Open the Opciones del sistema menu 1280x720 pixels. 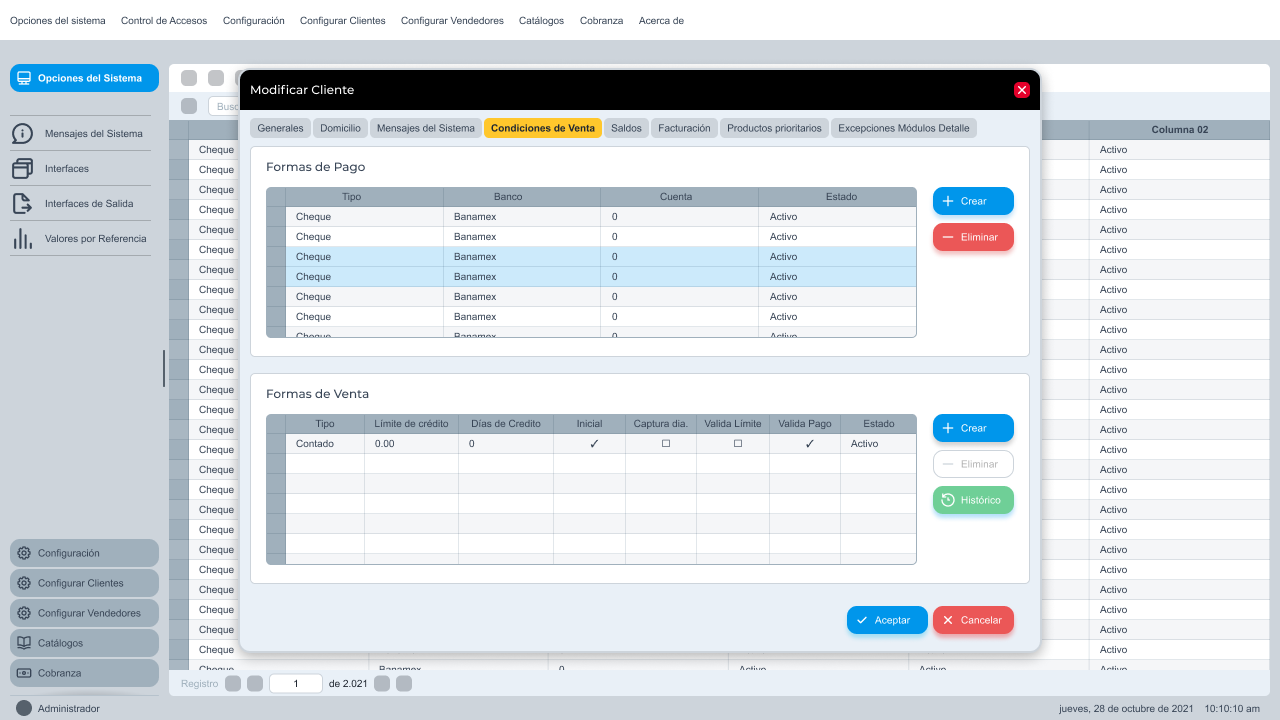58,20
